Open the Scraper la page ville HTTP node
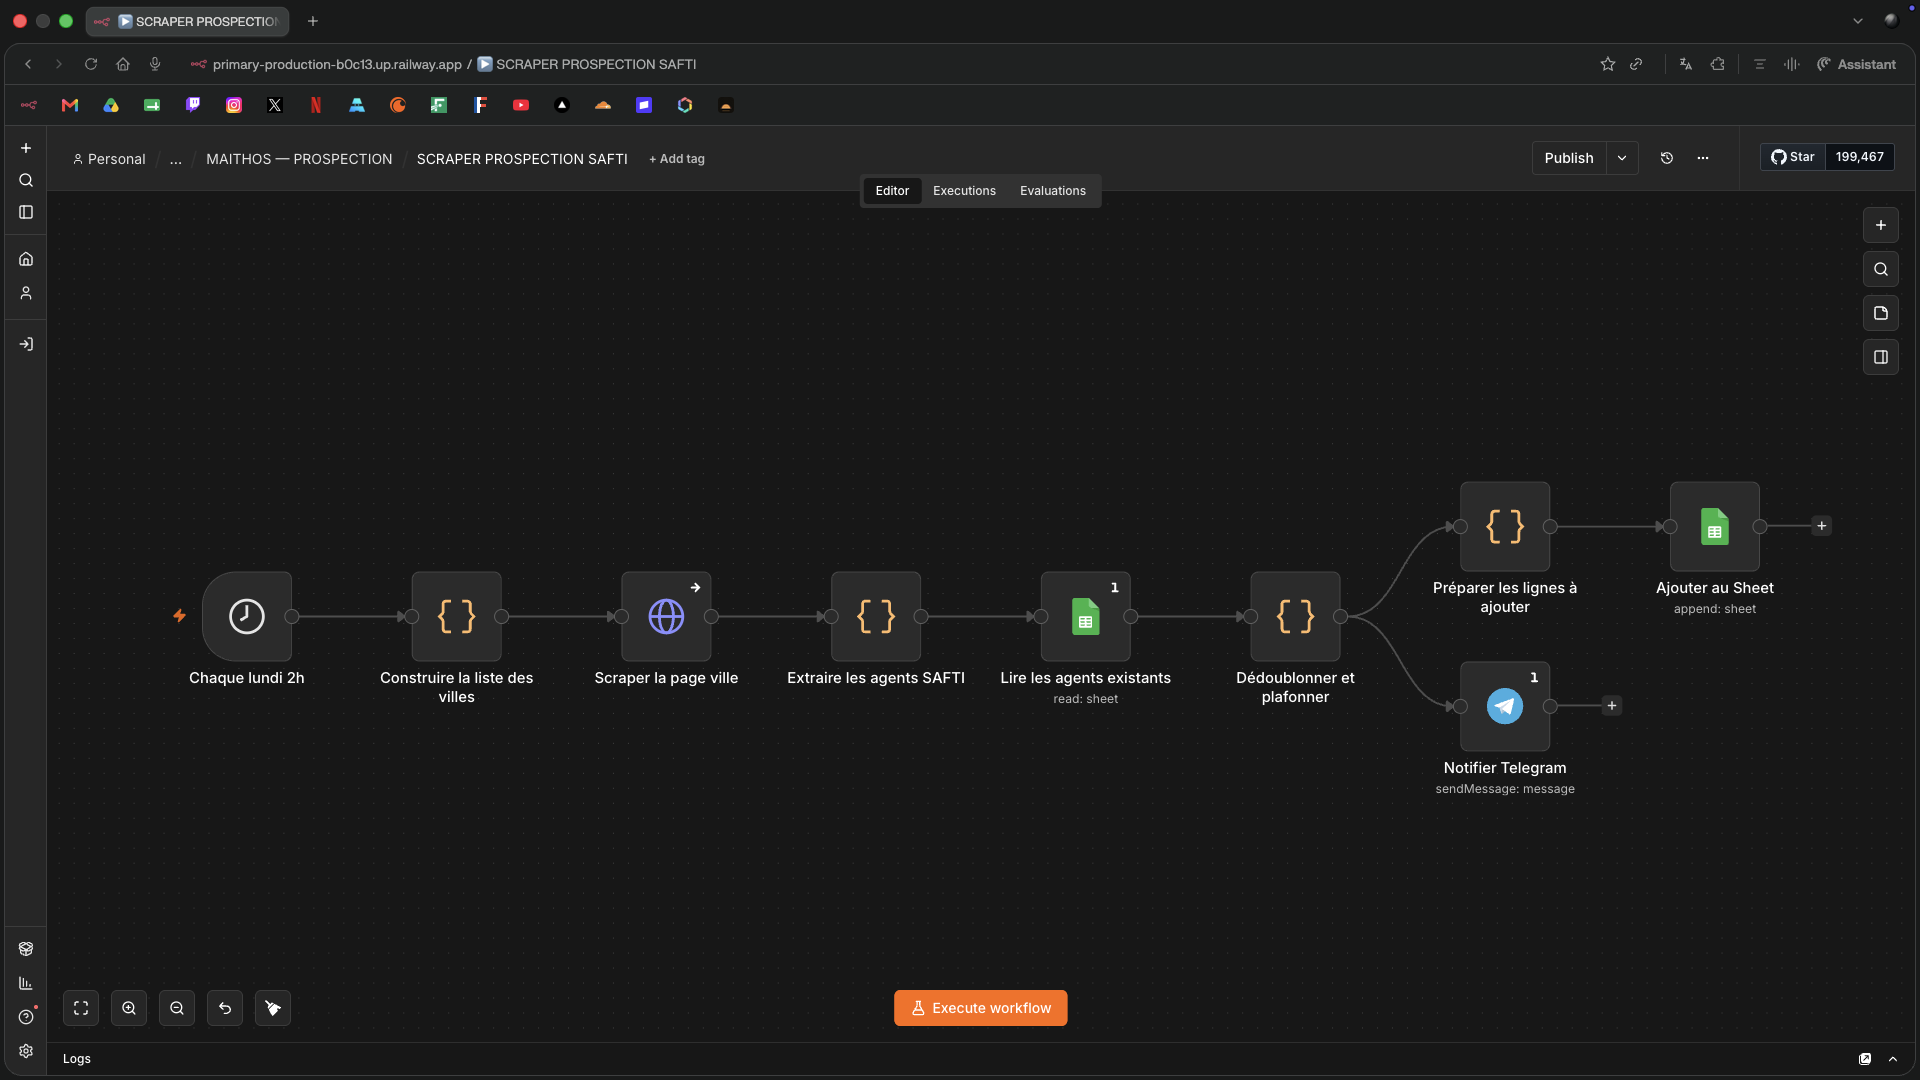The image size is (1920, 1080). tap(666, 616)
